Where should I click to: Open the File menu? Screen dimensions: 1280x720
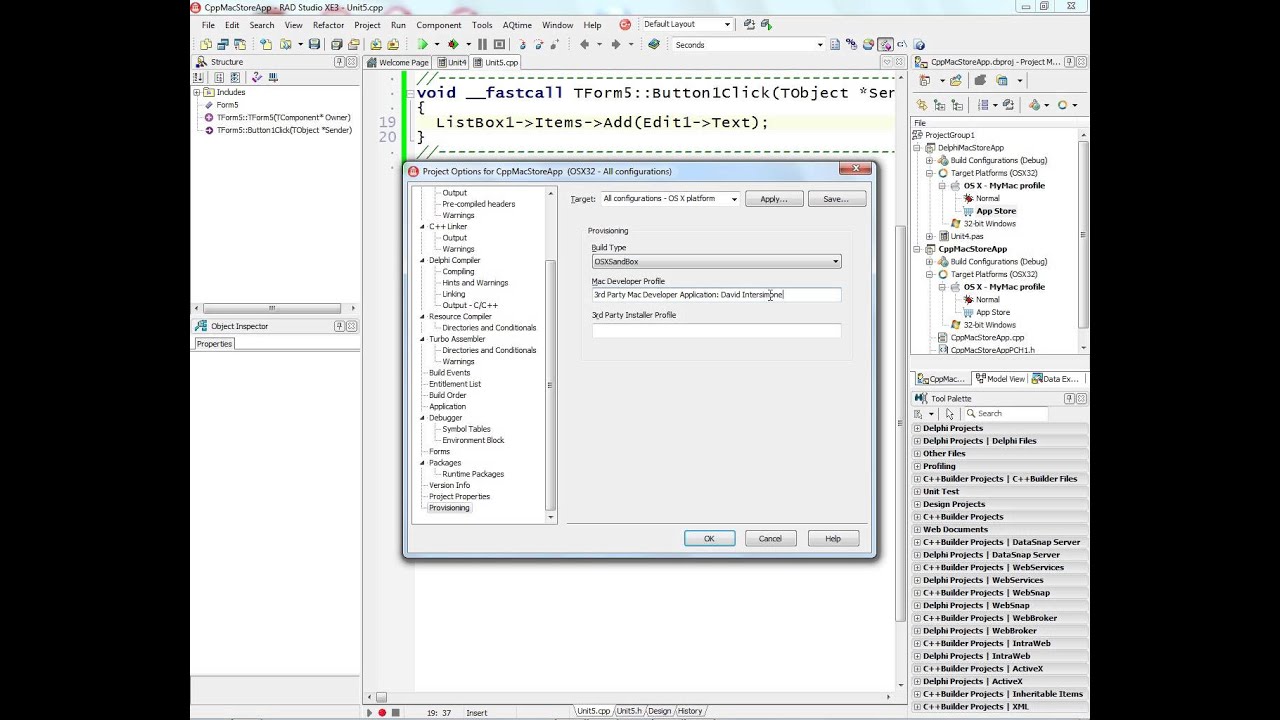click(x=208, y=25)
